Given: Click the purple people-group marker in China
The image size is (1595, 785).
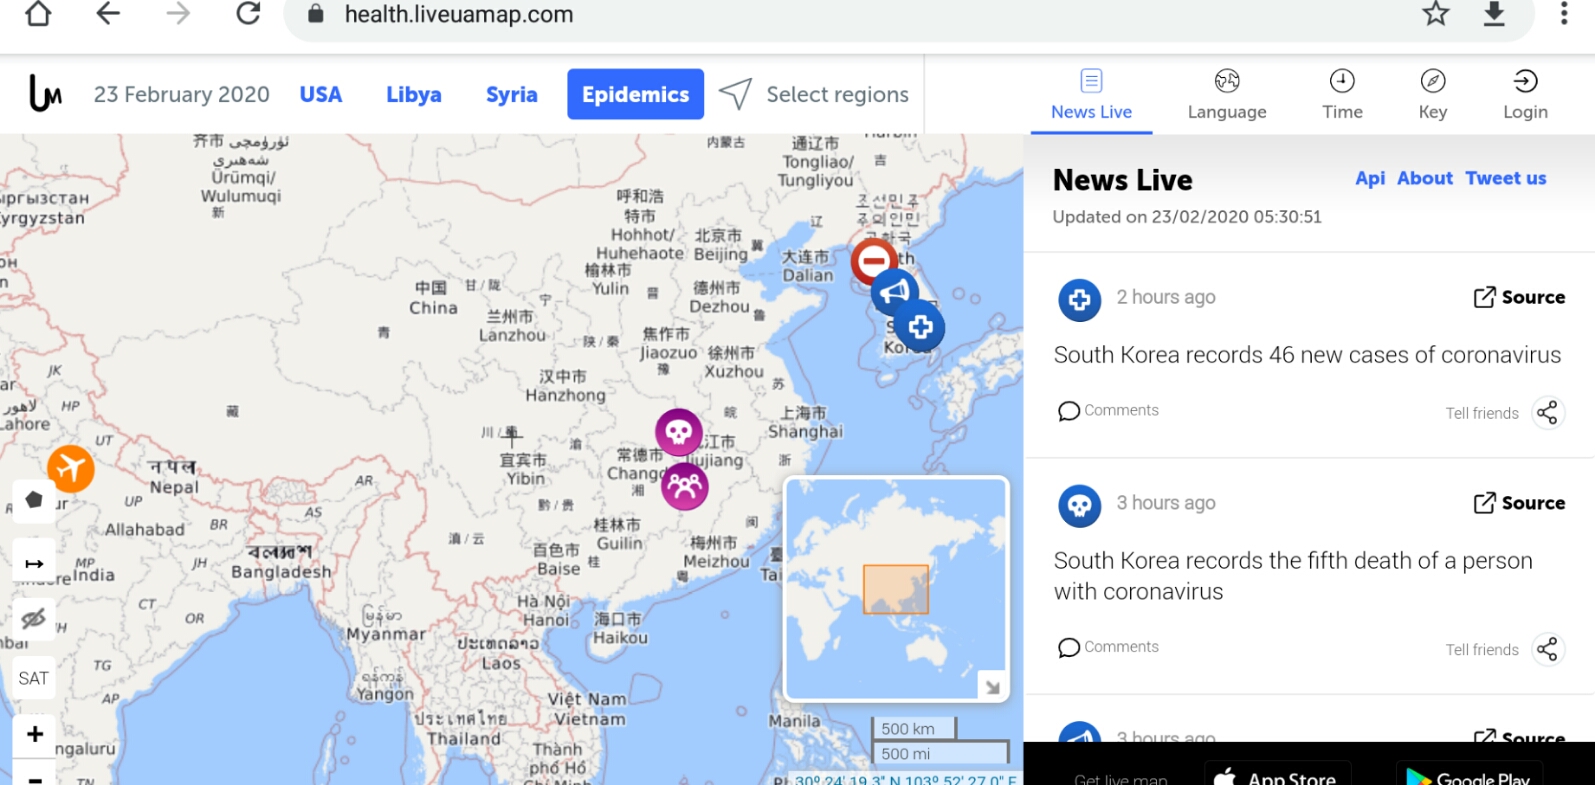Looking at the screenshot, I should [685, 486].
